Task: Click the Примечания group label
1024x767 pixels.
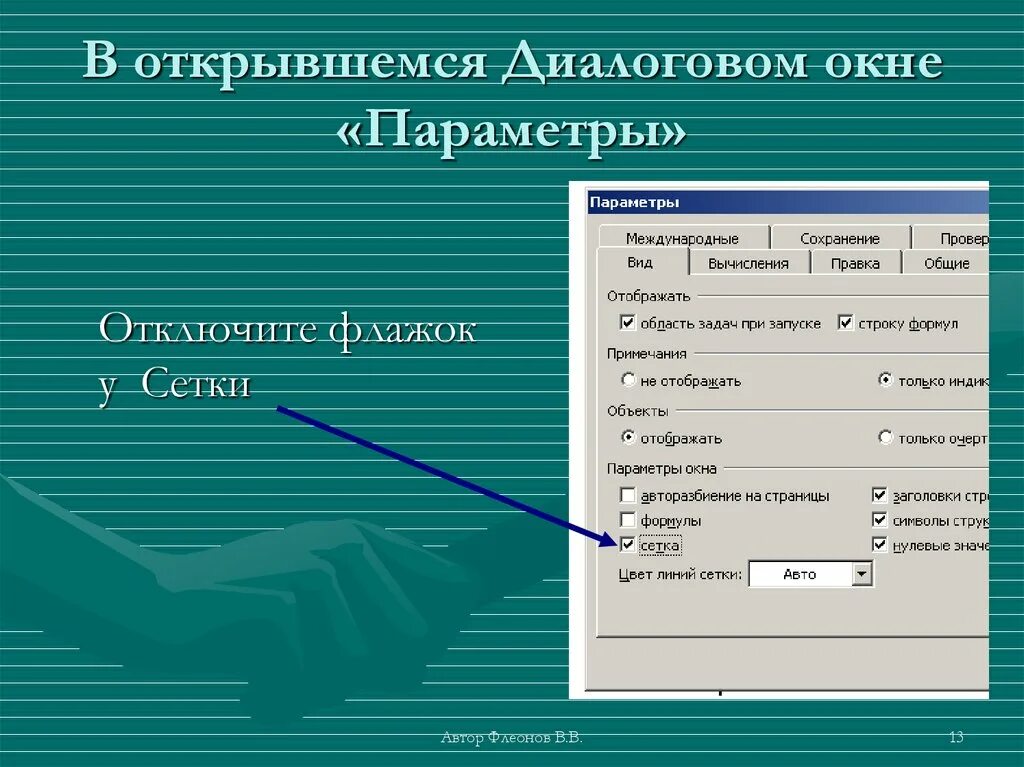Action: (647, 353)
